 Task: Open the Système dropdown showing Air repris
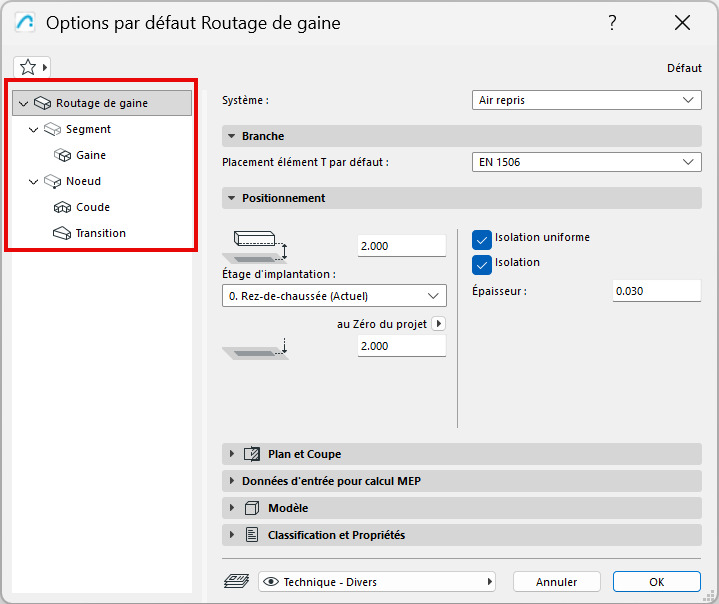[586, 100]
